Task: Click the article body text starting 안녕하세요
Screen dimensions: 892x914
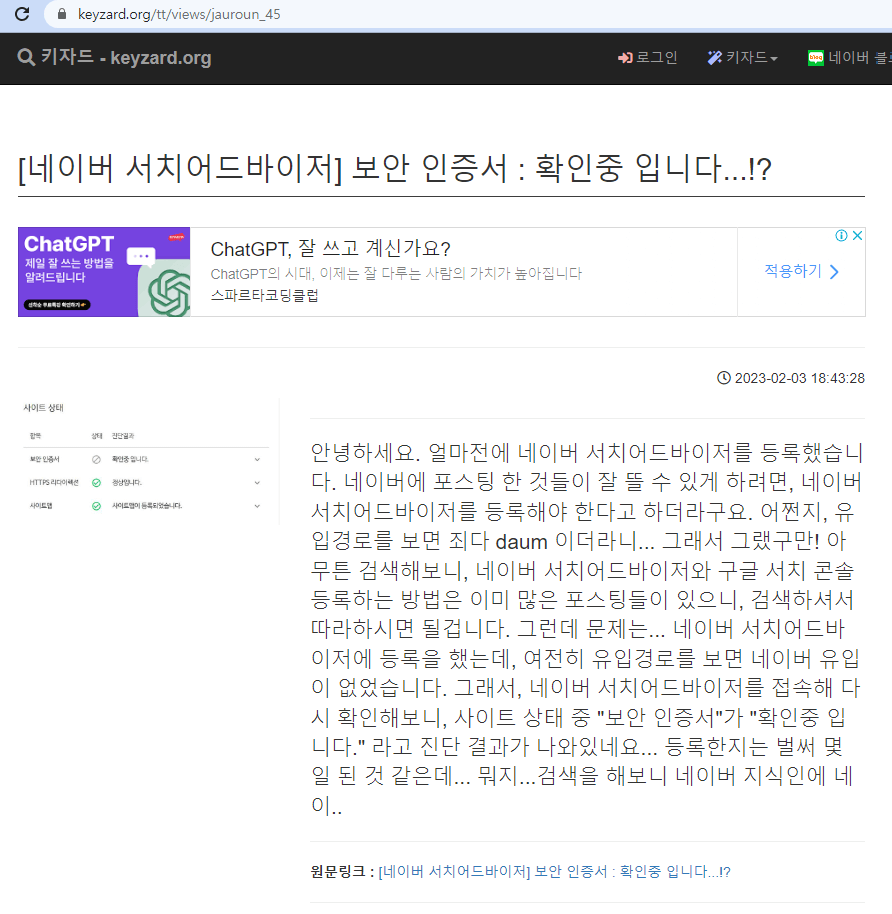Action: pos(587,628)
